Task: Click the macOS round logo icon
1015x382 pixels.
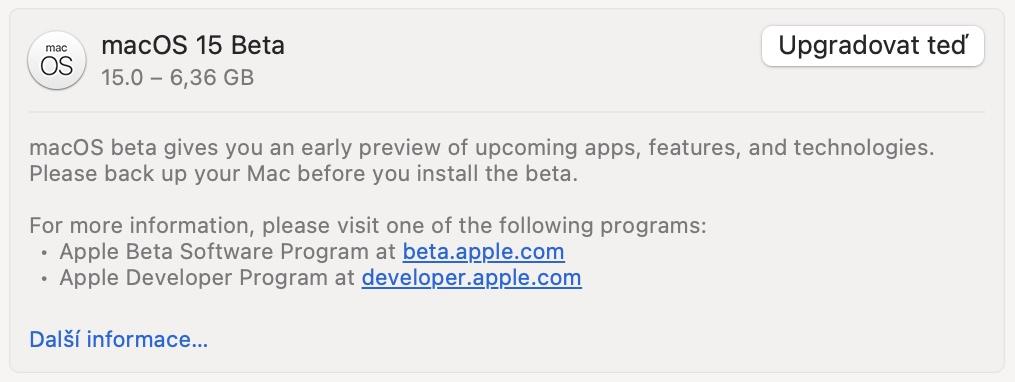Action: [57, 61]
